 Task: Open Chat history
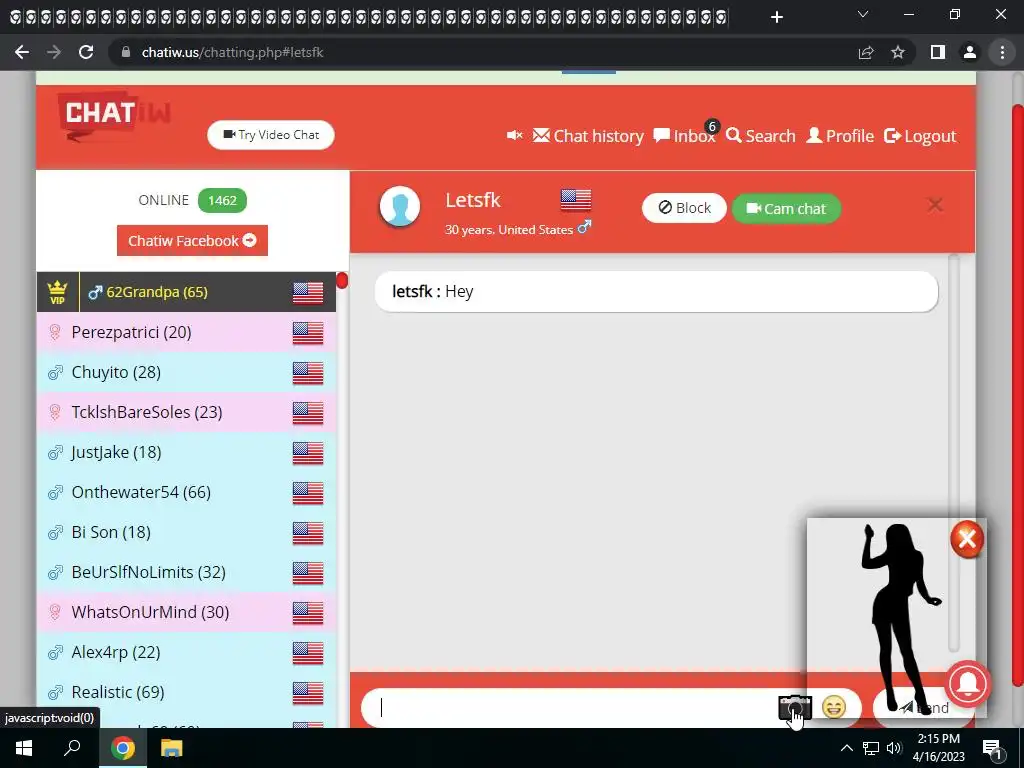(x=588, y=136)
